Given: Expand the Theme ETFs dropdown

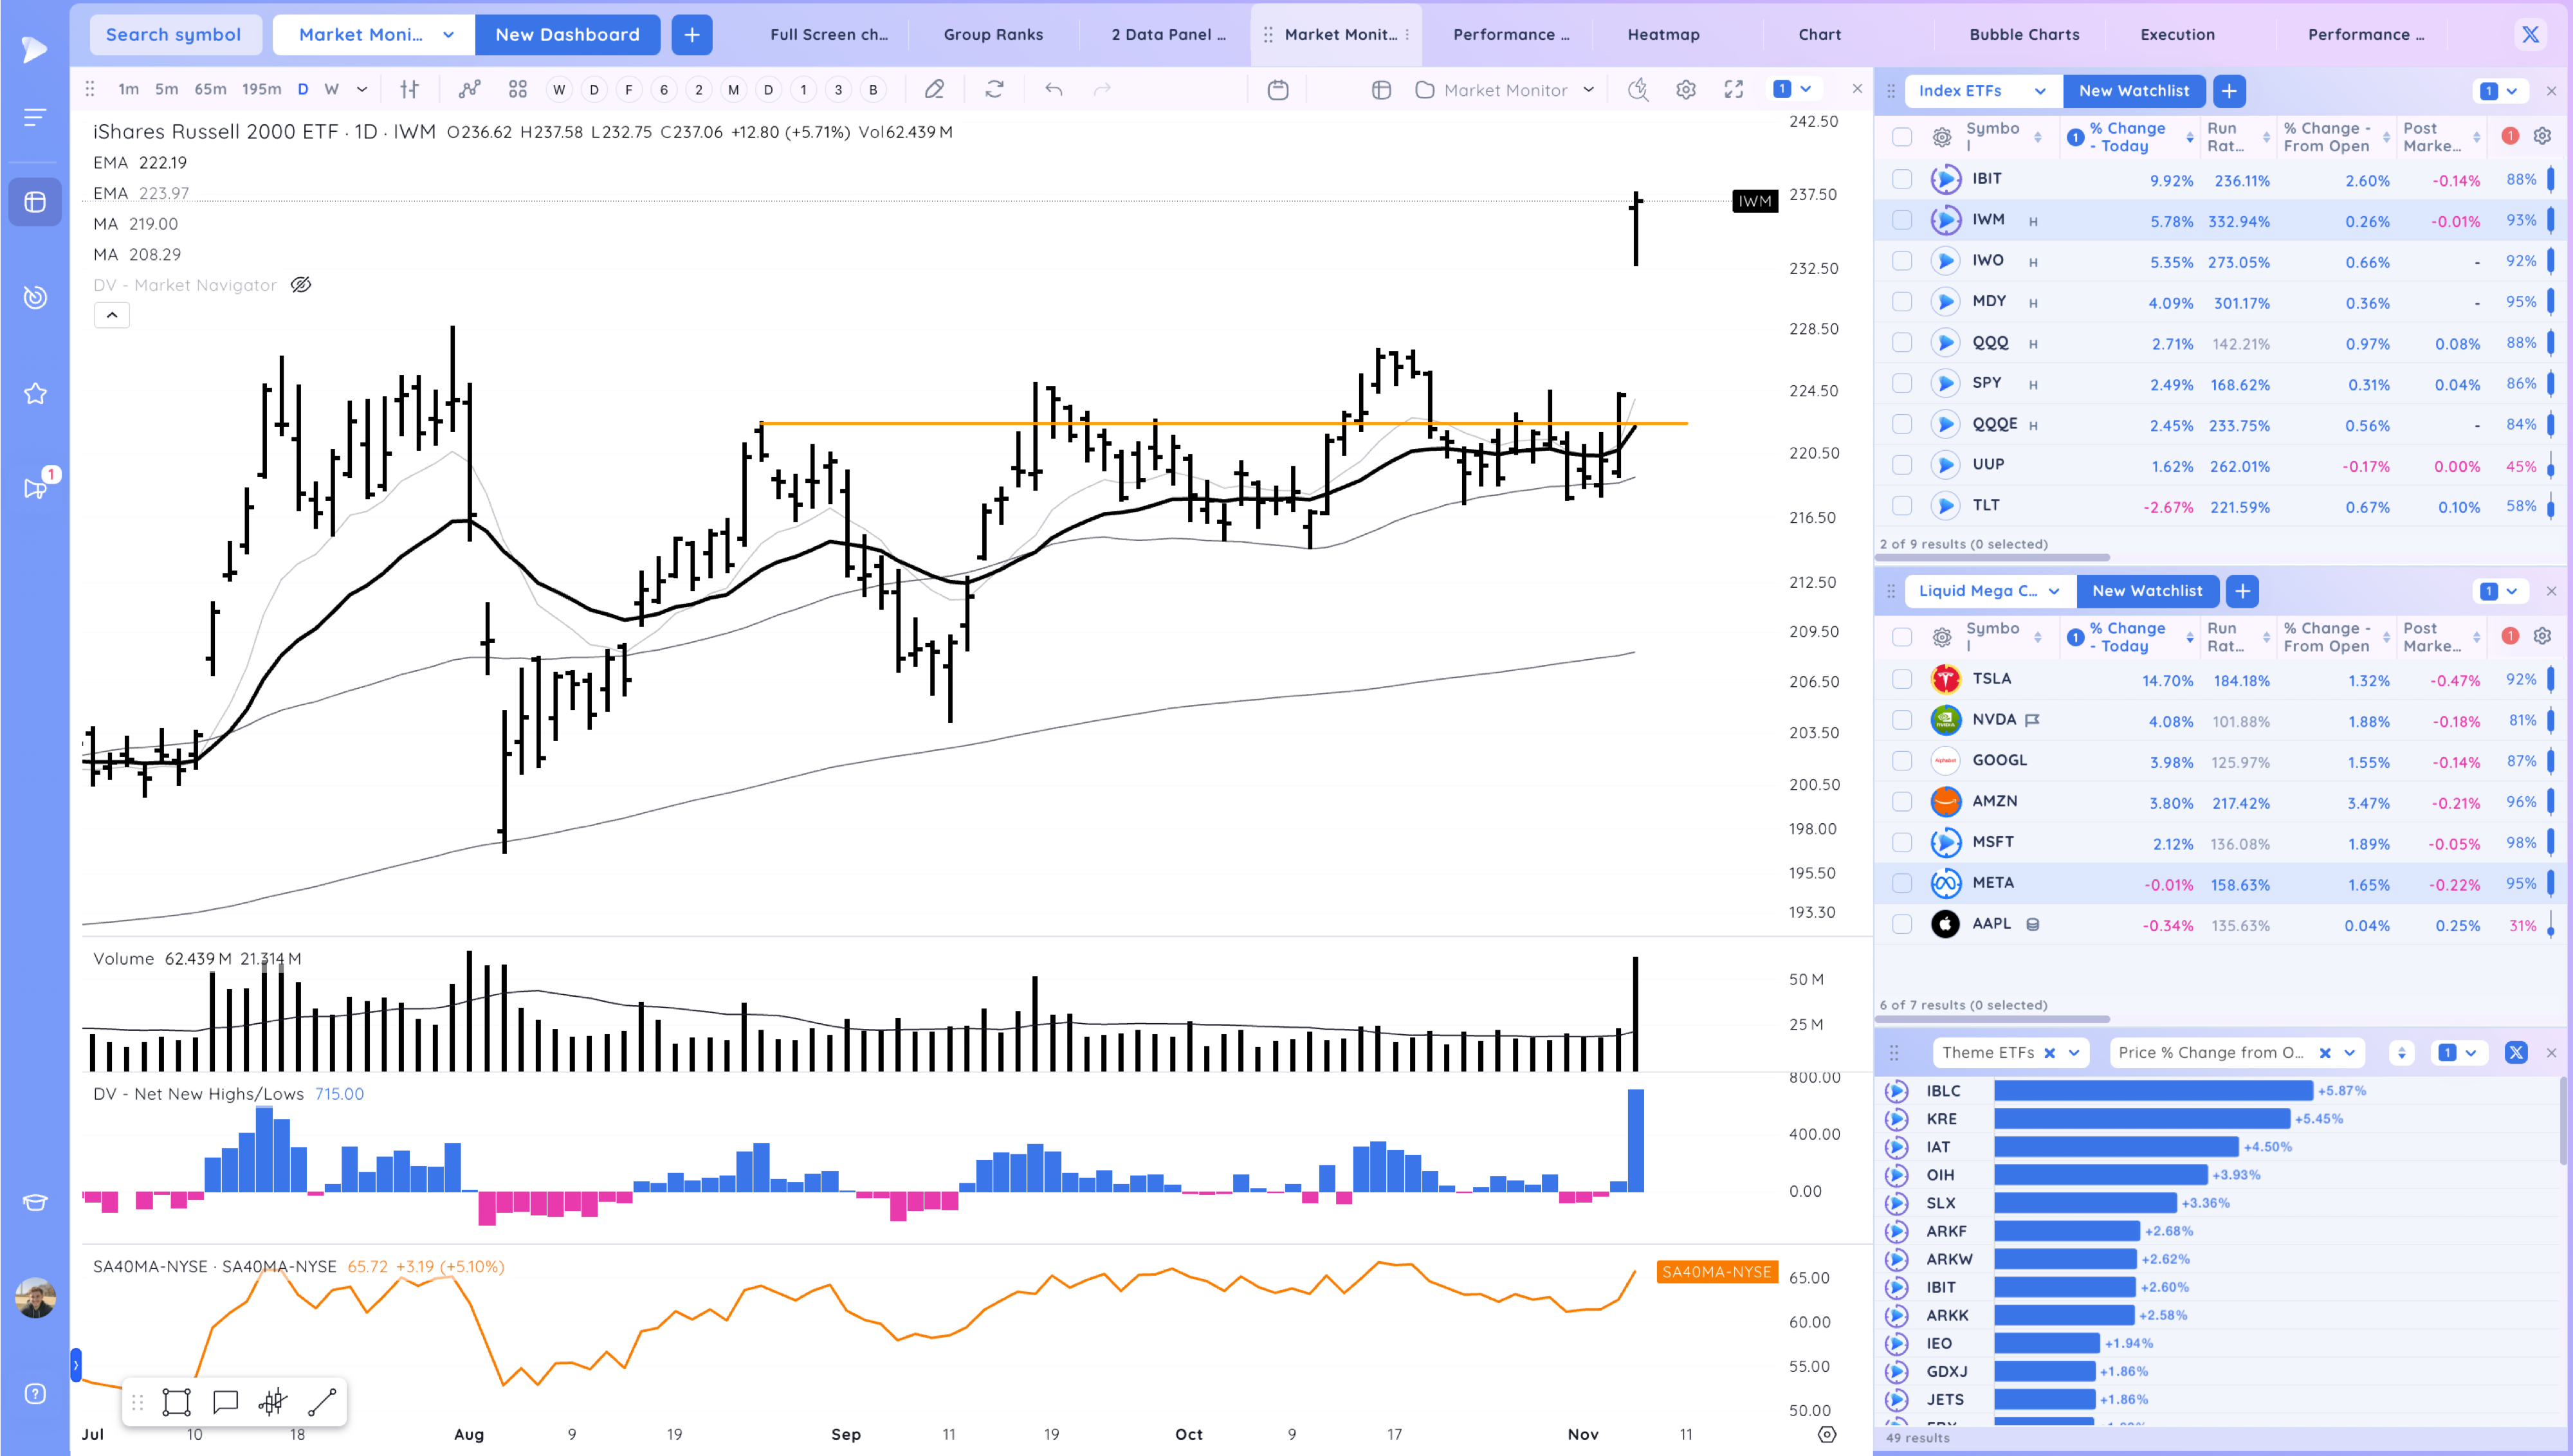Looking at the screenshot, I should (2074, 1053).
